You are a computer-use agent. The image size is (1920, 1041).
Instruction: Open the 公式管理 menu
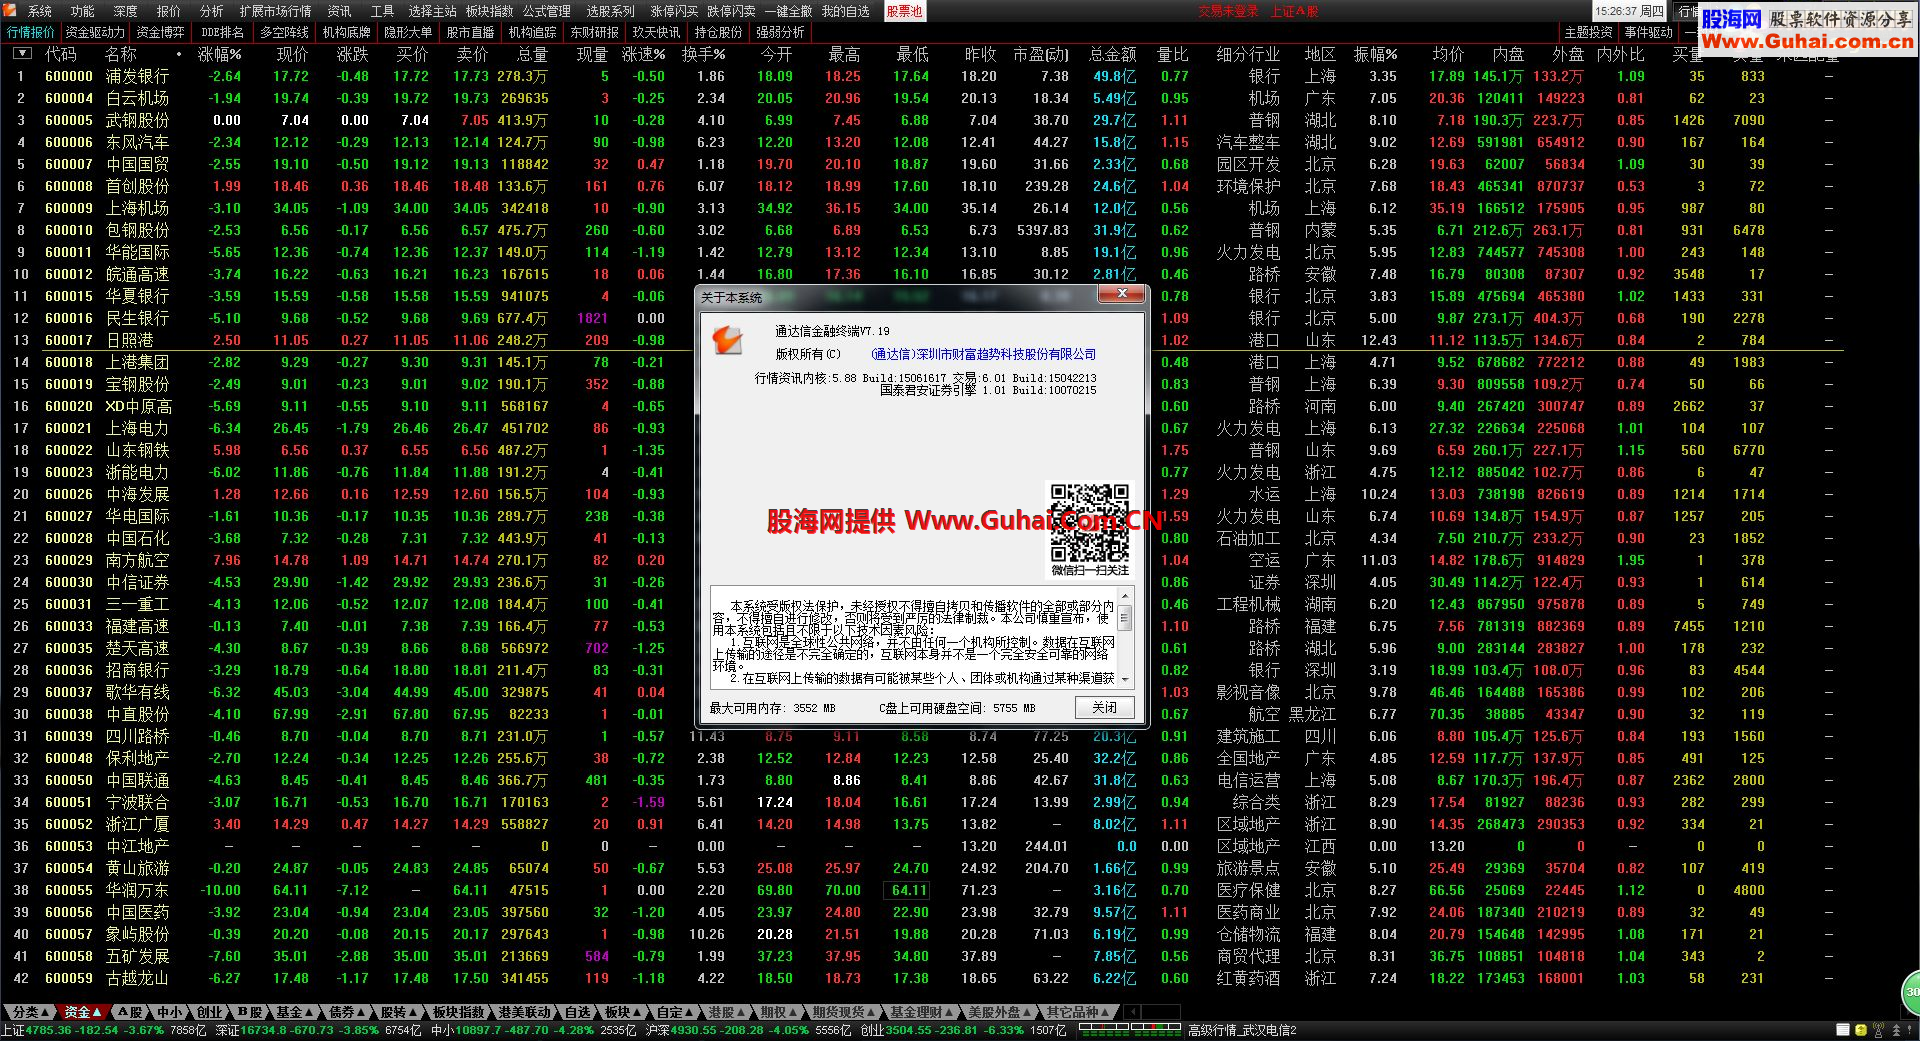547,11
